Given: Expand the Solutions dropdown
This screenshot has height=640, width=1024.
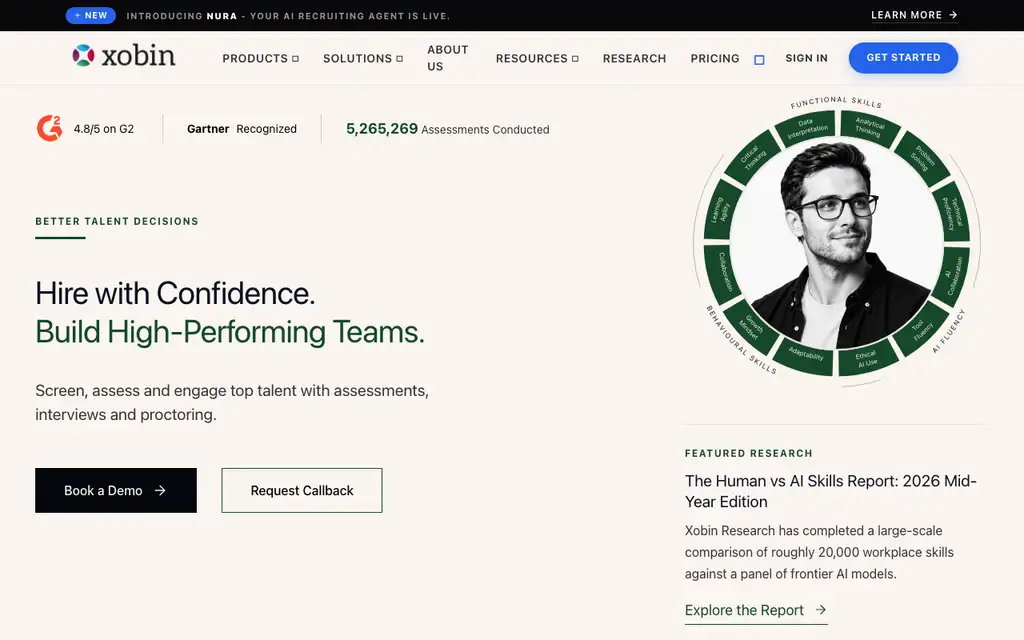Looking at the screenshot, I should click(363, 58).
